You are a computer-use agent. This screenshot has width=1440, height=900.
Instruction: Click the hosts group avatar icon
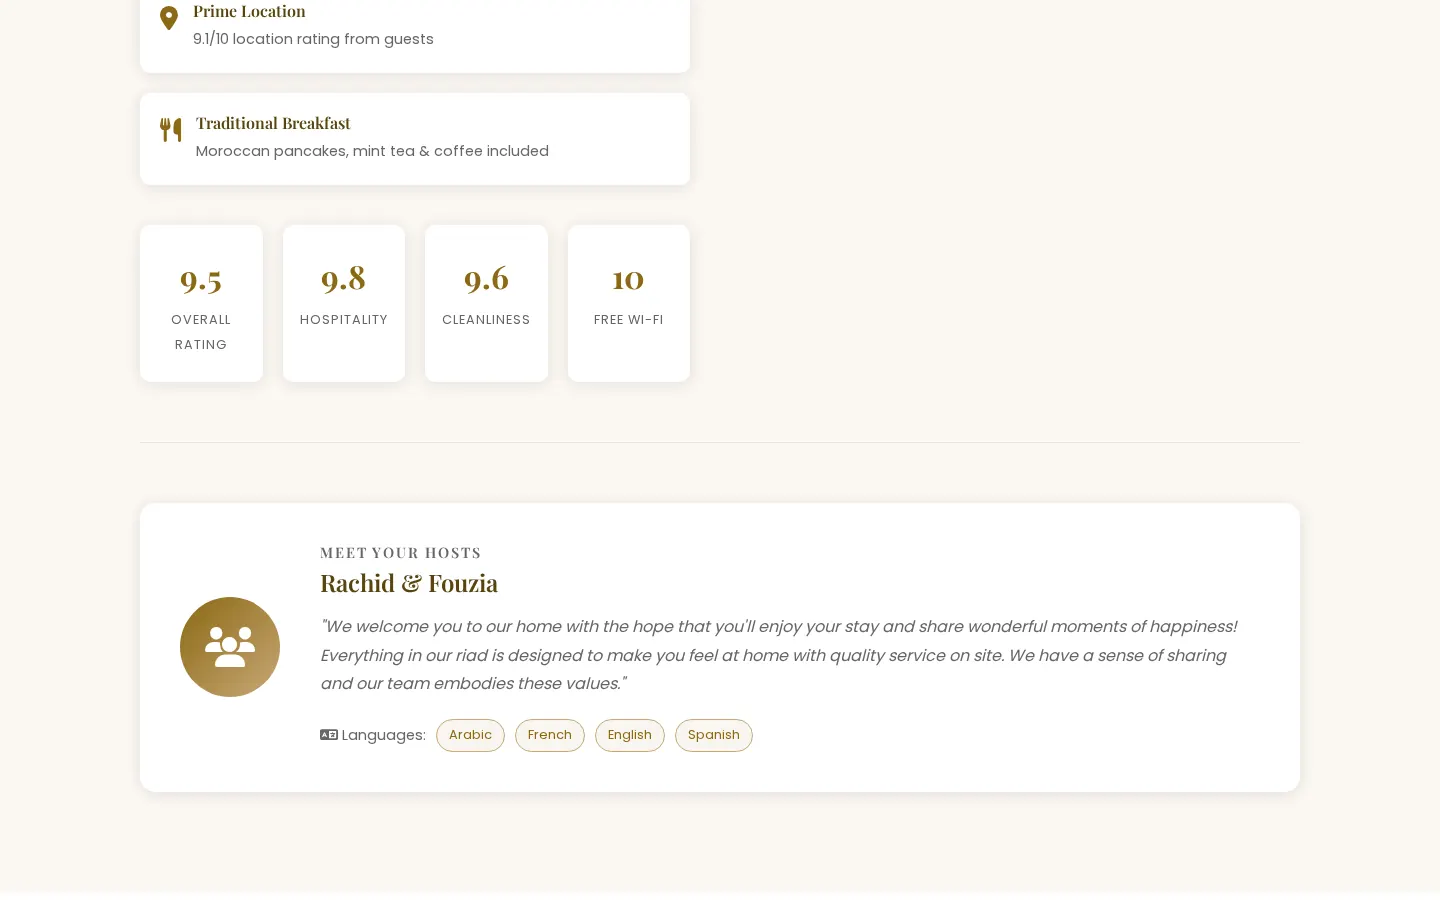pyautogui.click(x=230, y=647)
